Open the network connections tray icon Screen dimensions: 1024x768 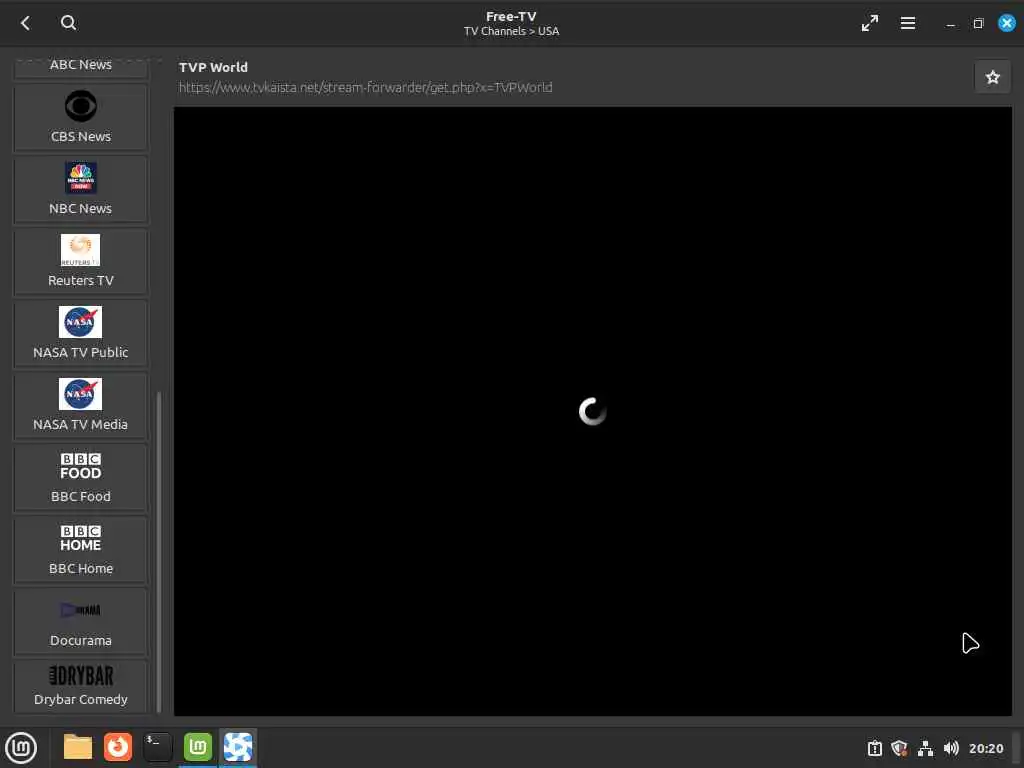[925, 748]
